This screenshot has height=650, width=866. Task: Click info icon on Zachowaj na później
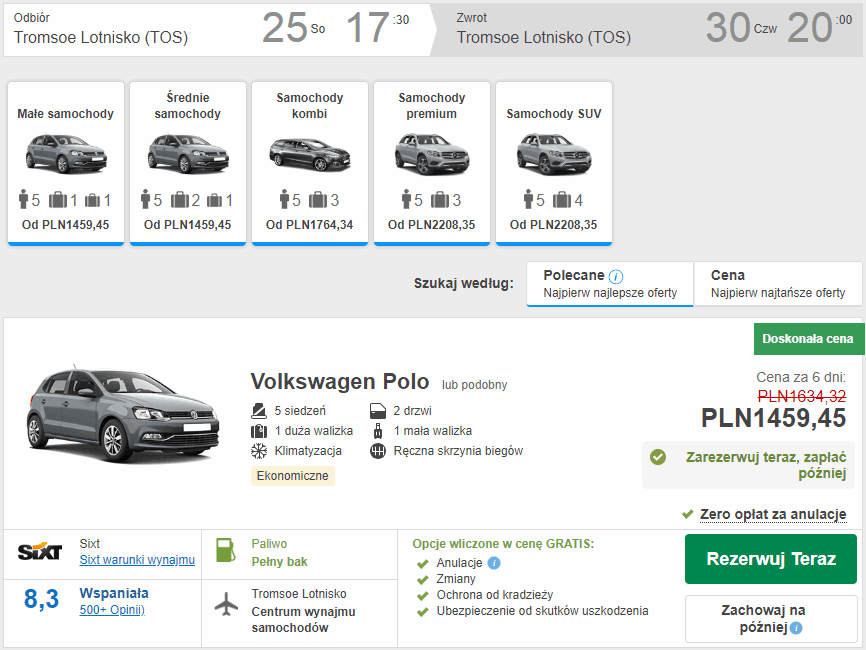coord(796,628)
